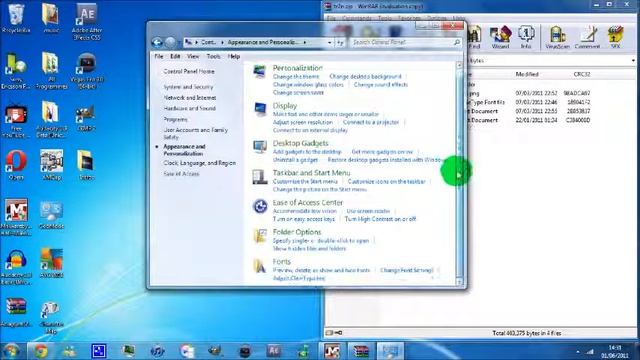Click the Taskbar and Start Menu icon
The height and width of the screenshot is (360, 640).
260,177
